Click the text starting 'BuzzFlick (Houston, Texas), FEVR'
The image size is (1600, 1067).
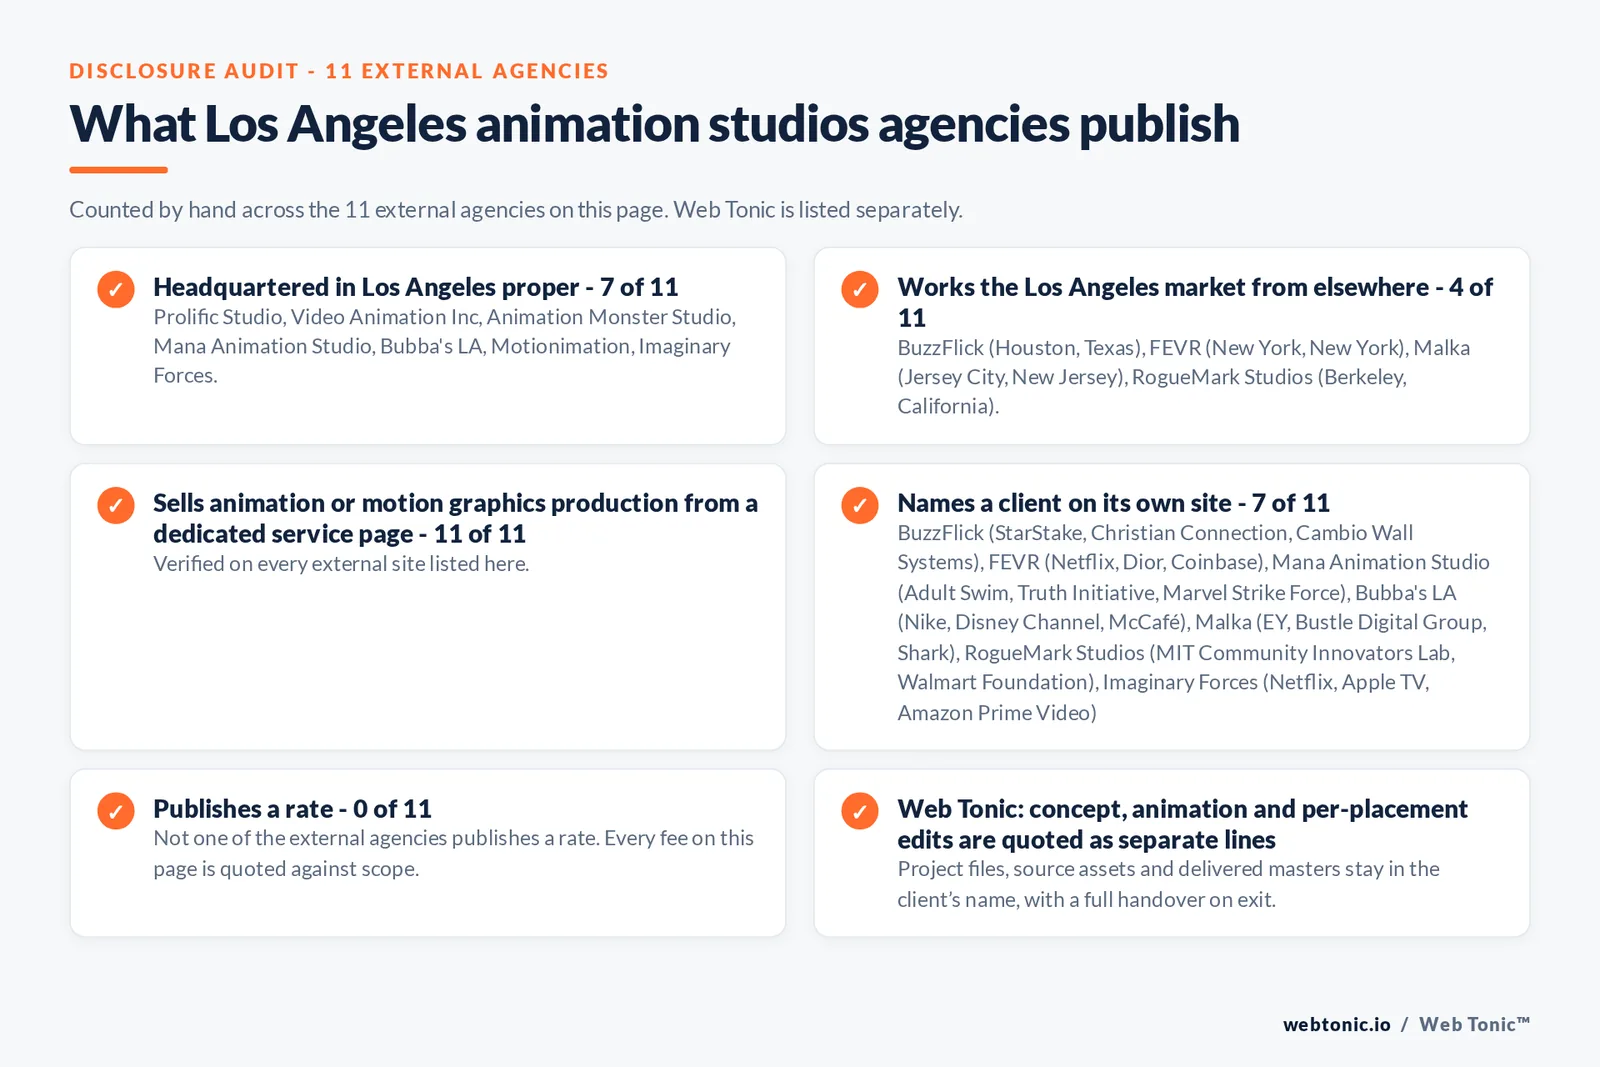[x=1184, y=377]
